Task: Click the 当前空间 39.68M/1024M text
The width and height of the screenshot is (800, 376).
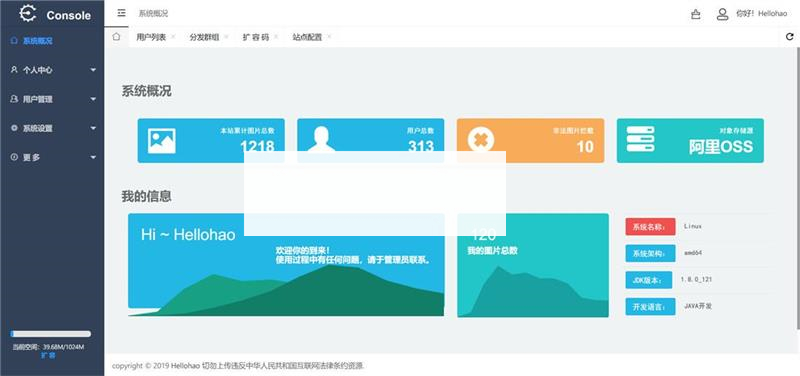Action: click(48, 347)
